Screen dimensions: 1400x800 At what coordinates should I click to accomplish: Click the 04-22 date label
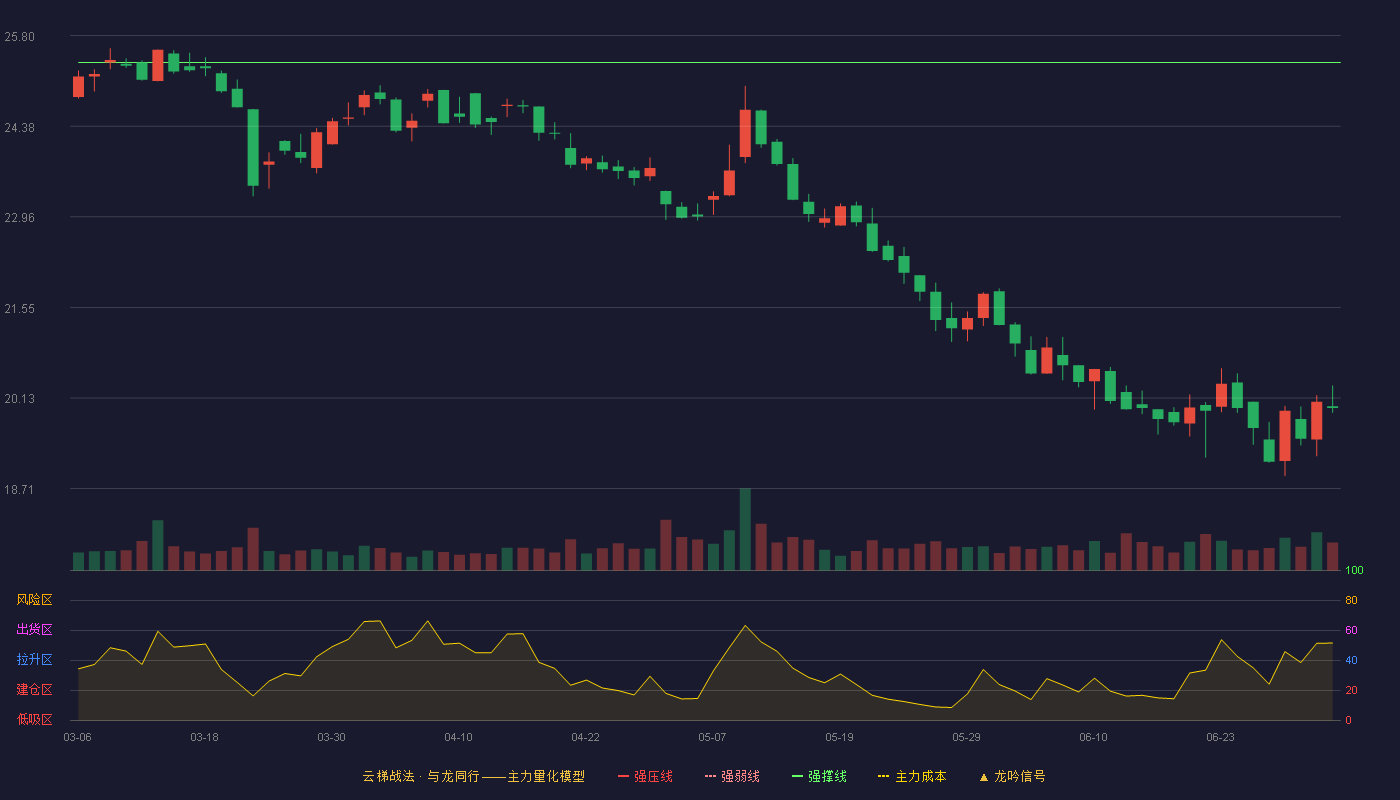click(x=585, y=737)
